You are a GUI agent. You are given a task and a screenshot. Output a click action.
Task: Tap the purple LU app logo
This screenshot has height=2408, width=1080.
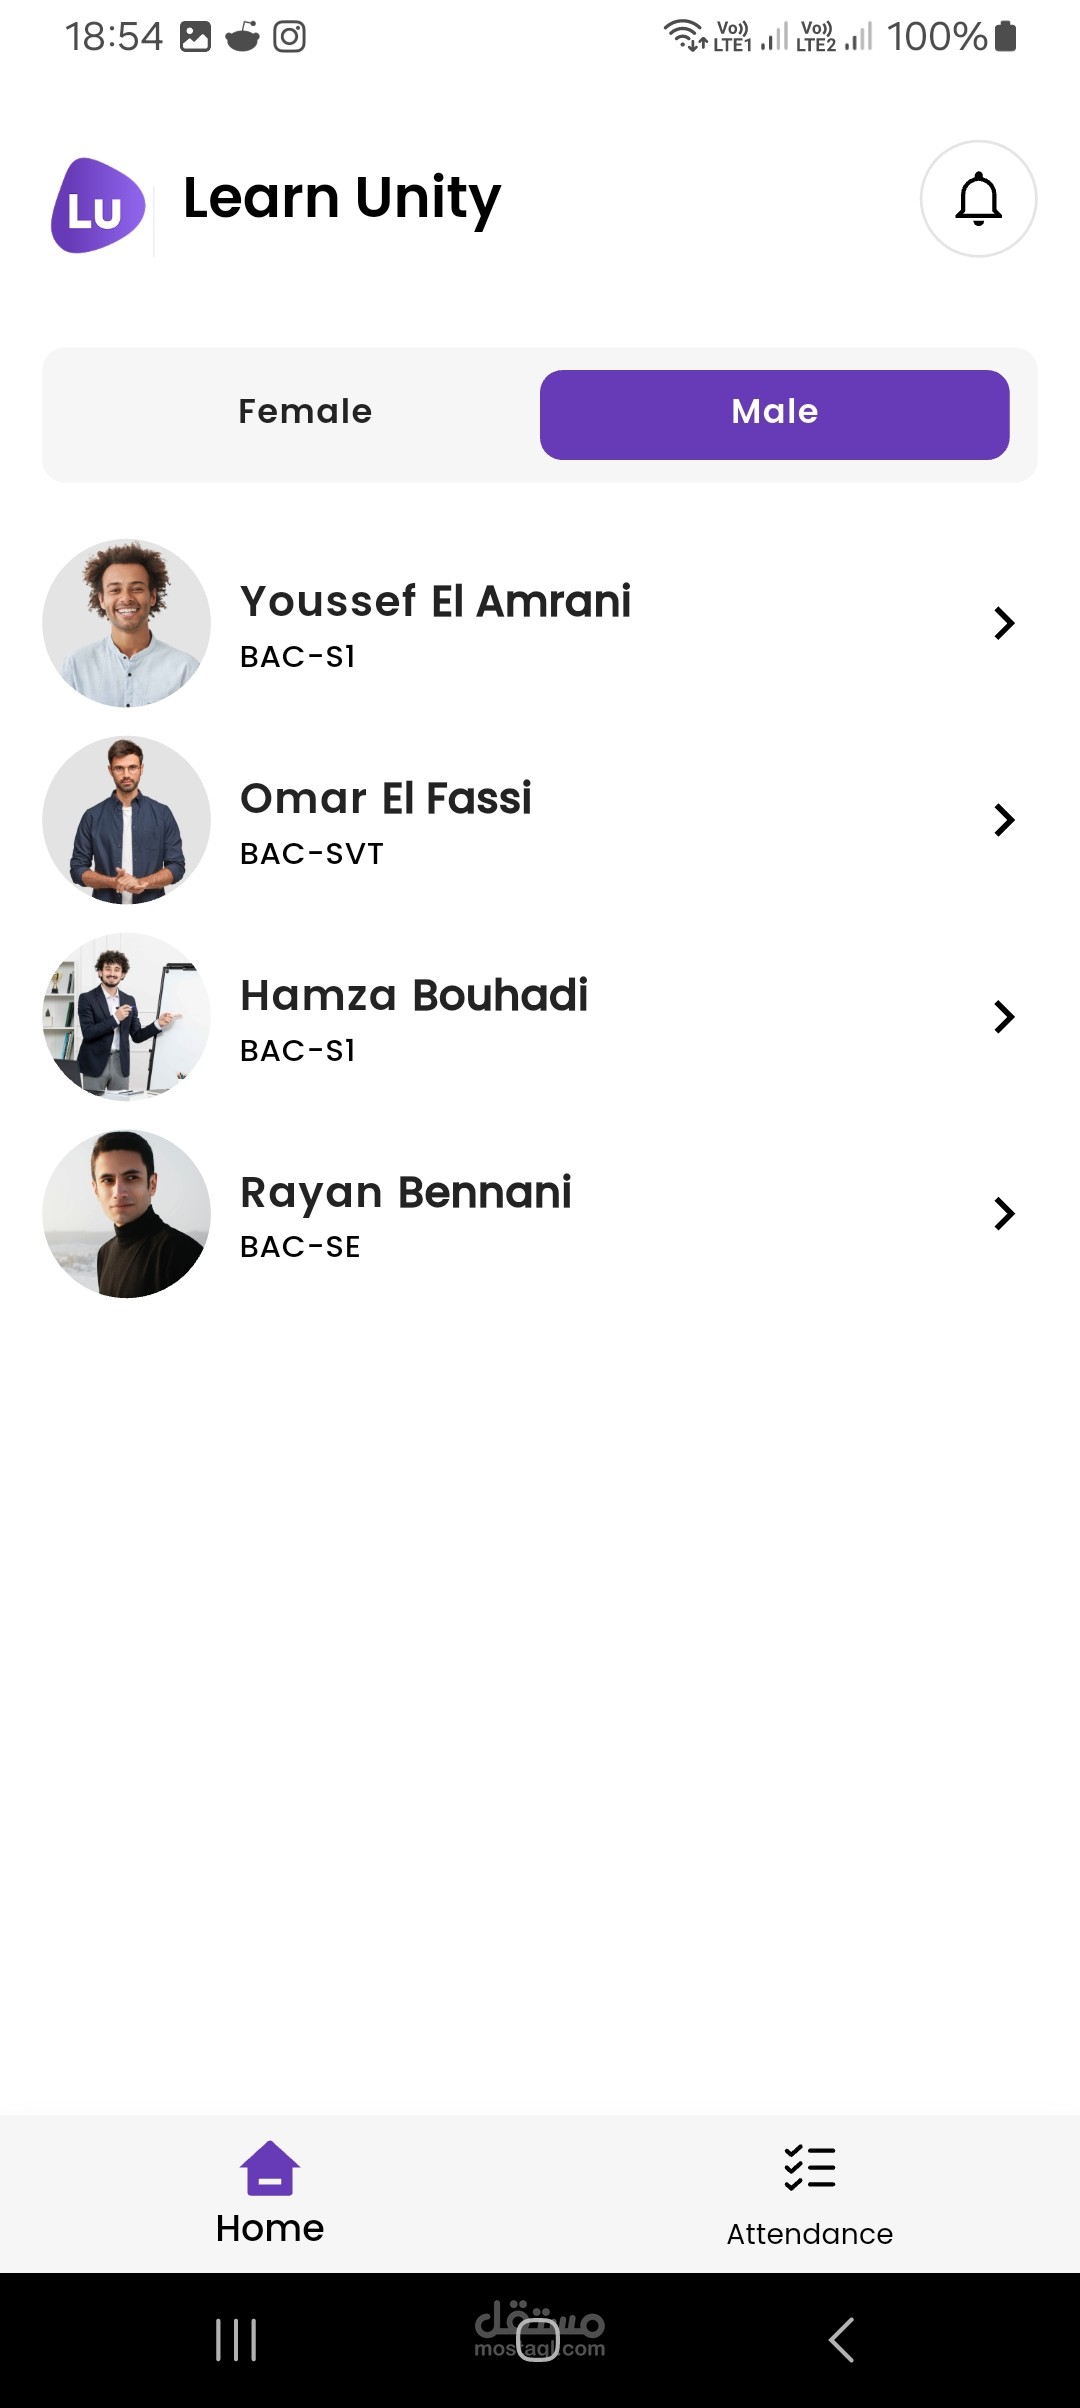(98, 205)
